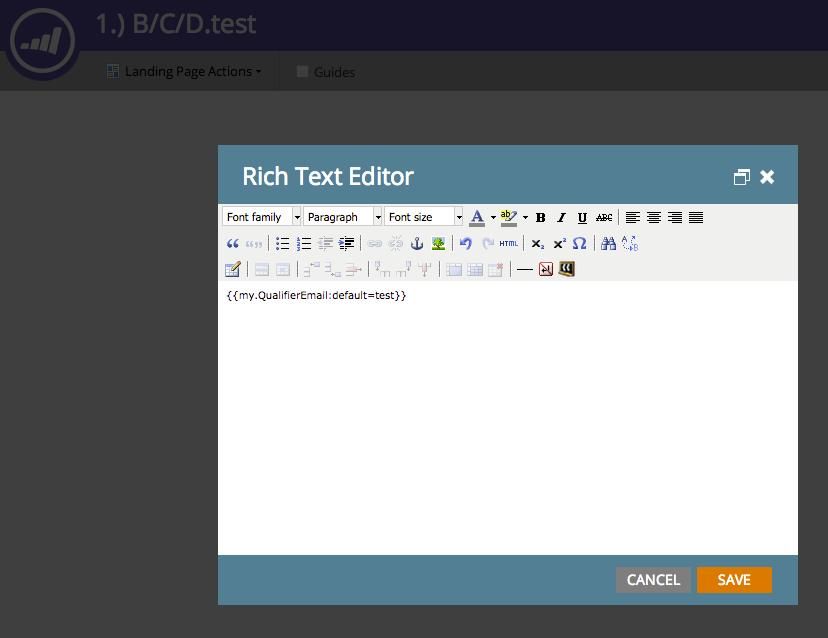Insert a blockquote

pos(232,243)
